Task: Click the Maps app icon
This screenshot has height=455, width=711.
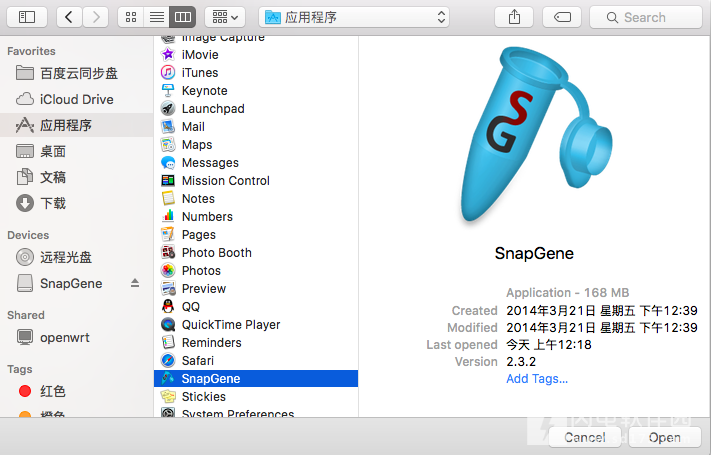Action: coord(168,144)
